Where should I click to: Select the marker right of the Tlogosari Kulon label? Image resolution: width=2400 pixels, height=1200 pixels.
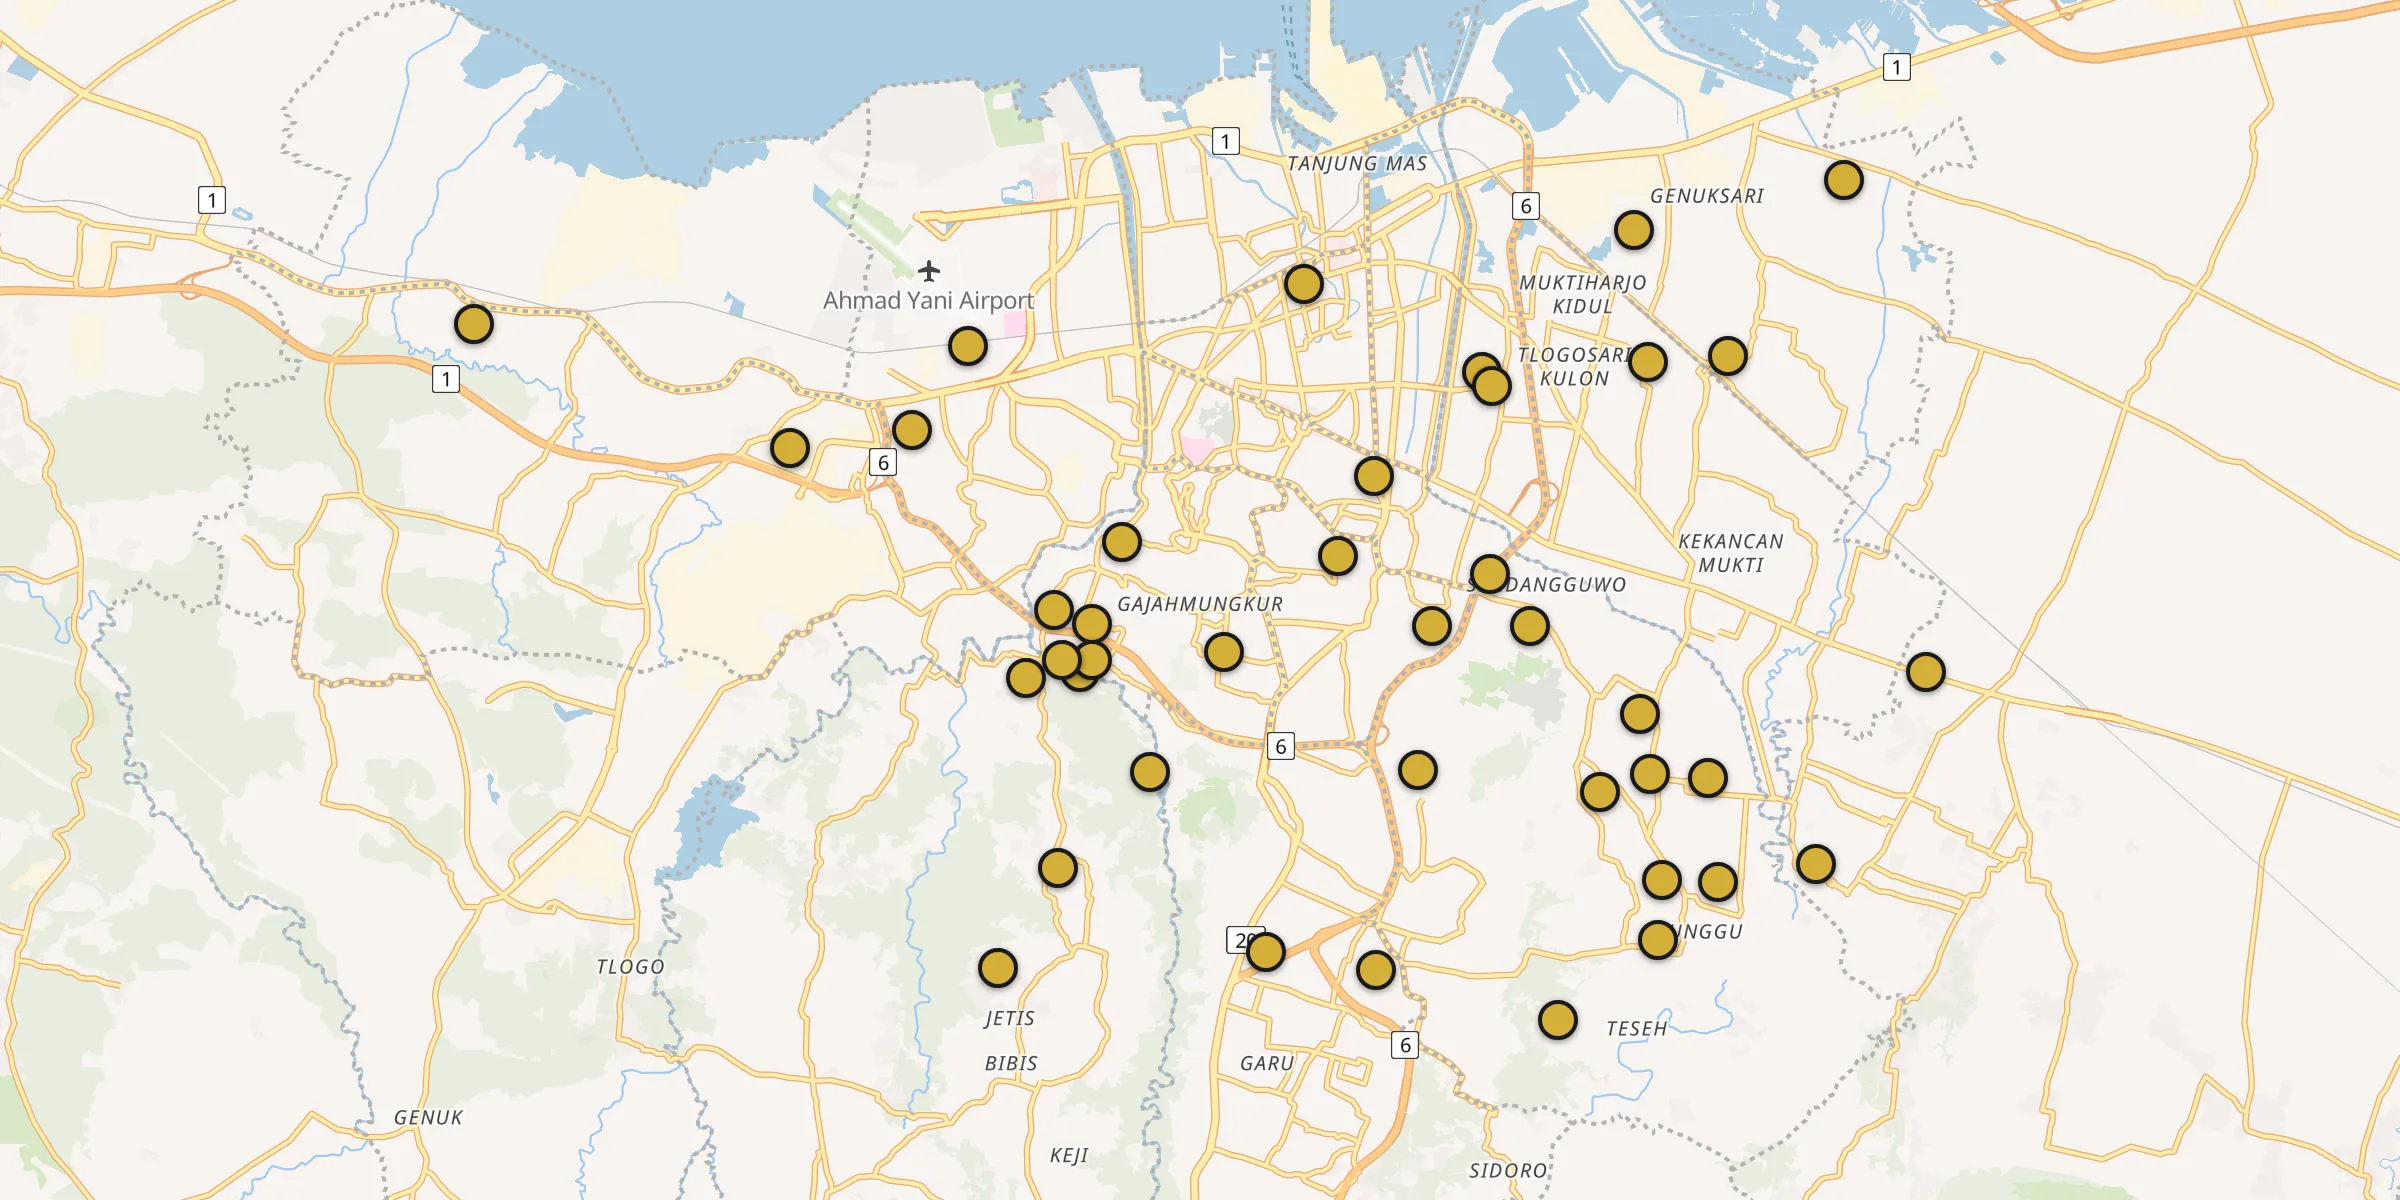(1648, 362)
